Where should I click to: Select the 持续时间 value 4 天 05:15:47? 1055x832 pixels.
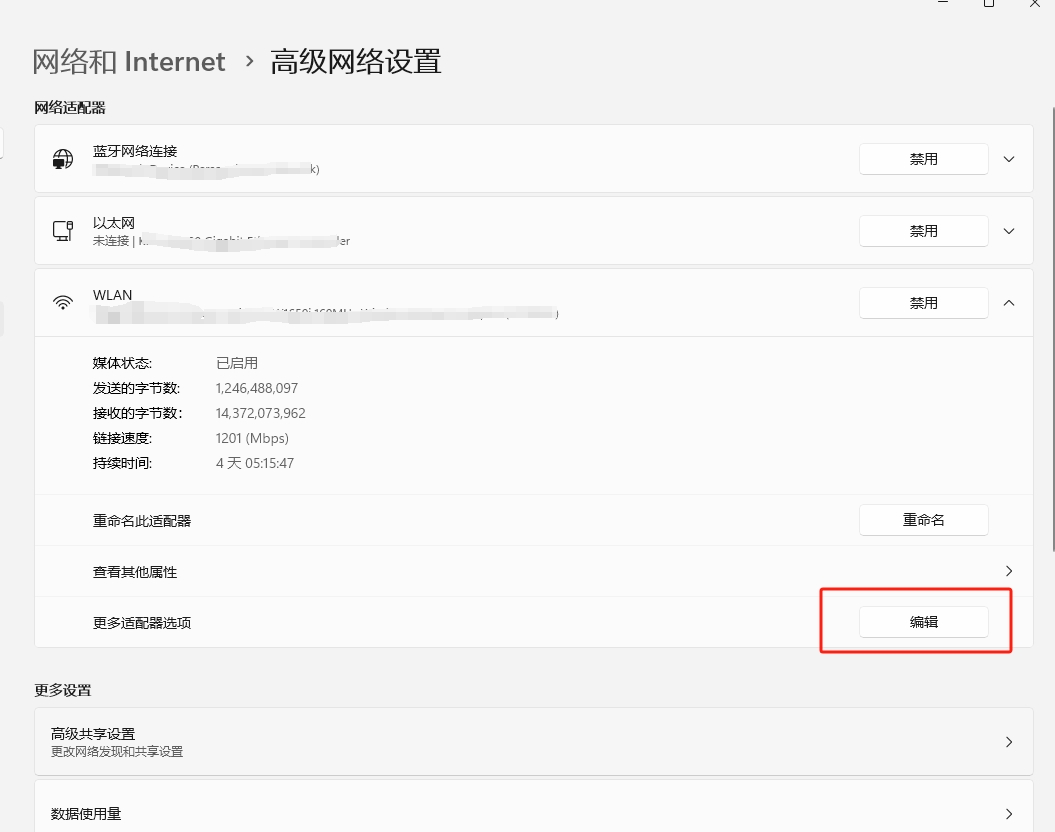(x=255, y=463)
